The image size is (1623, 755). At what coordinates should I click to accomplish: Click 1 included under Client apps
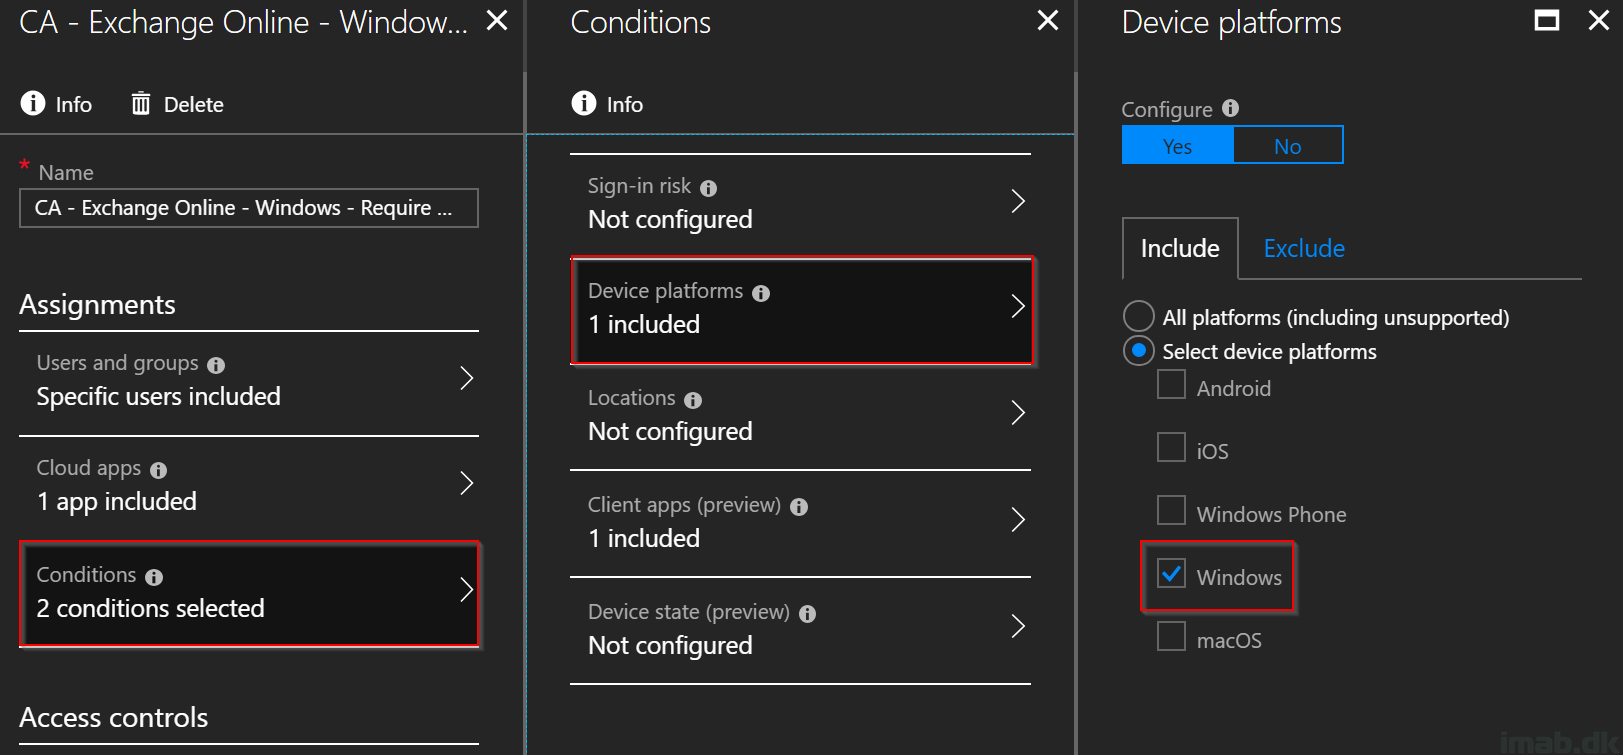point(644,538)
